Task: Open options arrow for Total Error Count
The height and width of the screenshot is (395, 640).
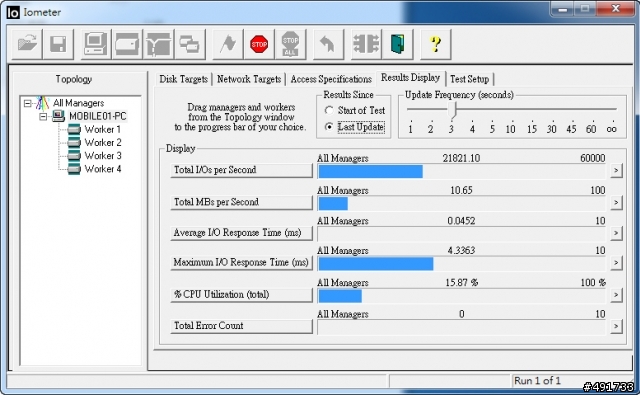Action: pyautogui.click(x=616, y=326)
